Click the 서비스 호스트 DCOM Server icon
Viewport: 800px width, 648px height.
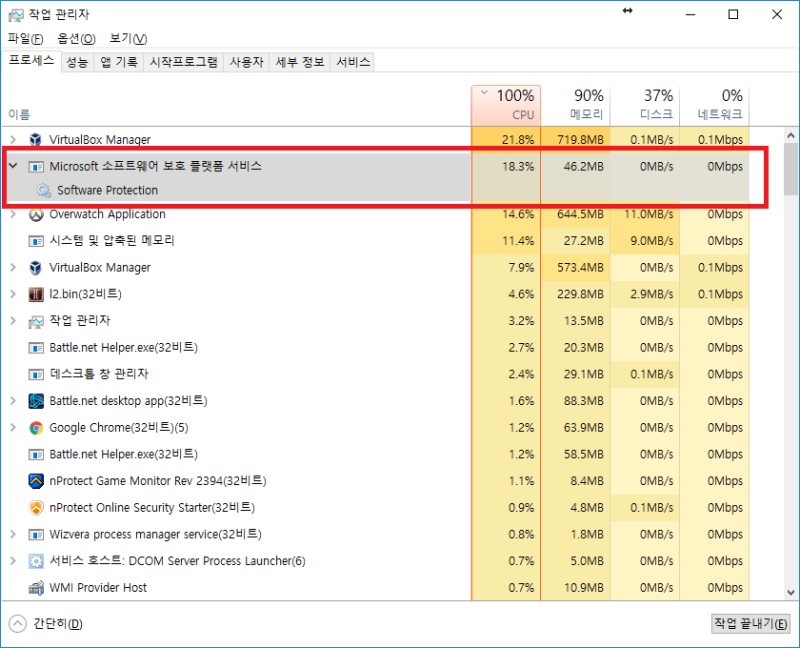point(36,561)
